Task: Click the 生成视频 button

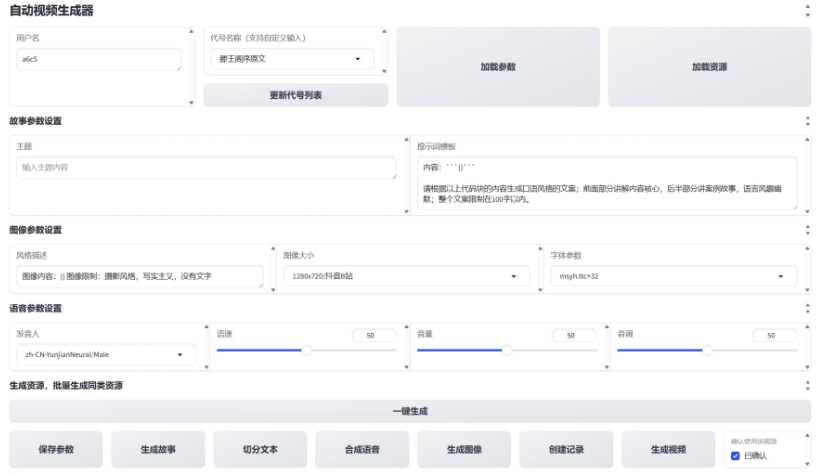Action: [x=668, y=450]
